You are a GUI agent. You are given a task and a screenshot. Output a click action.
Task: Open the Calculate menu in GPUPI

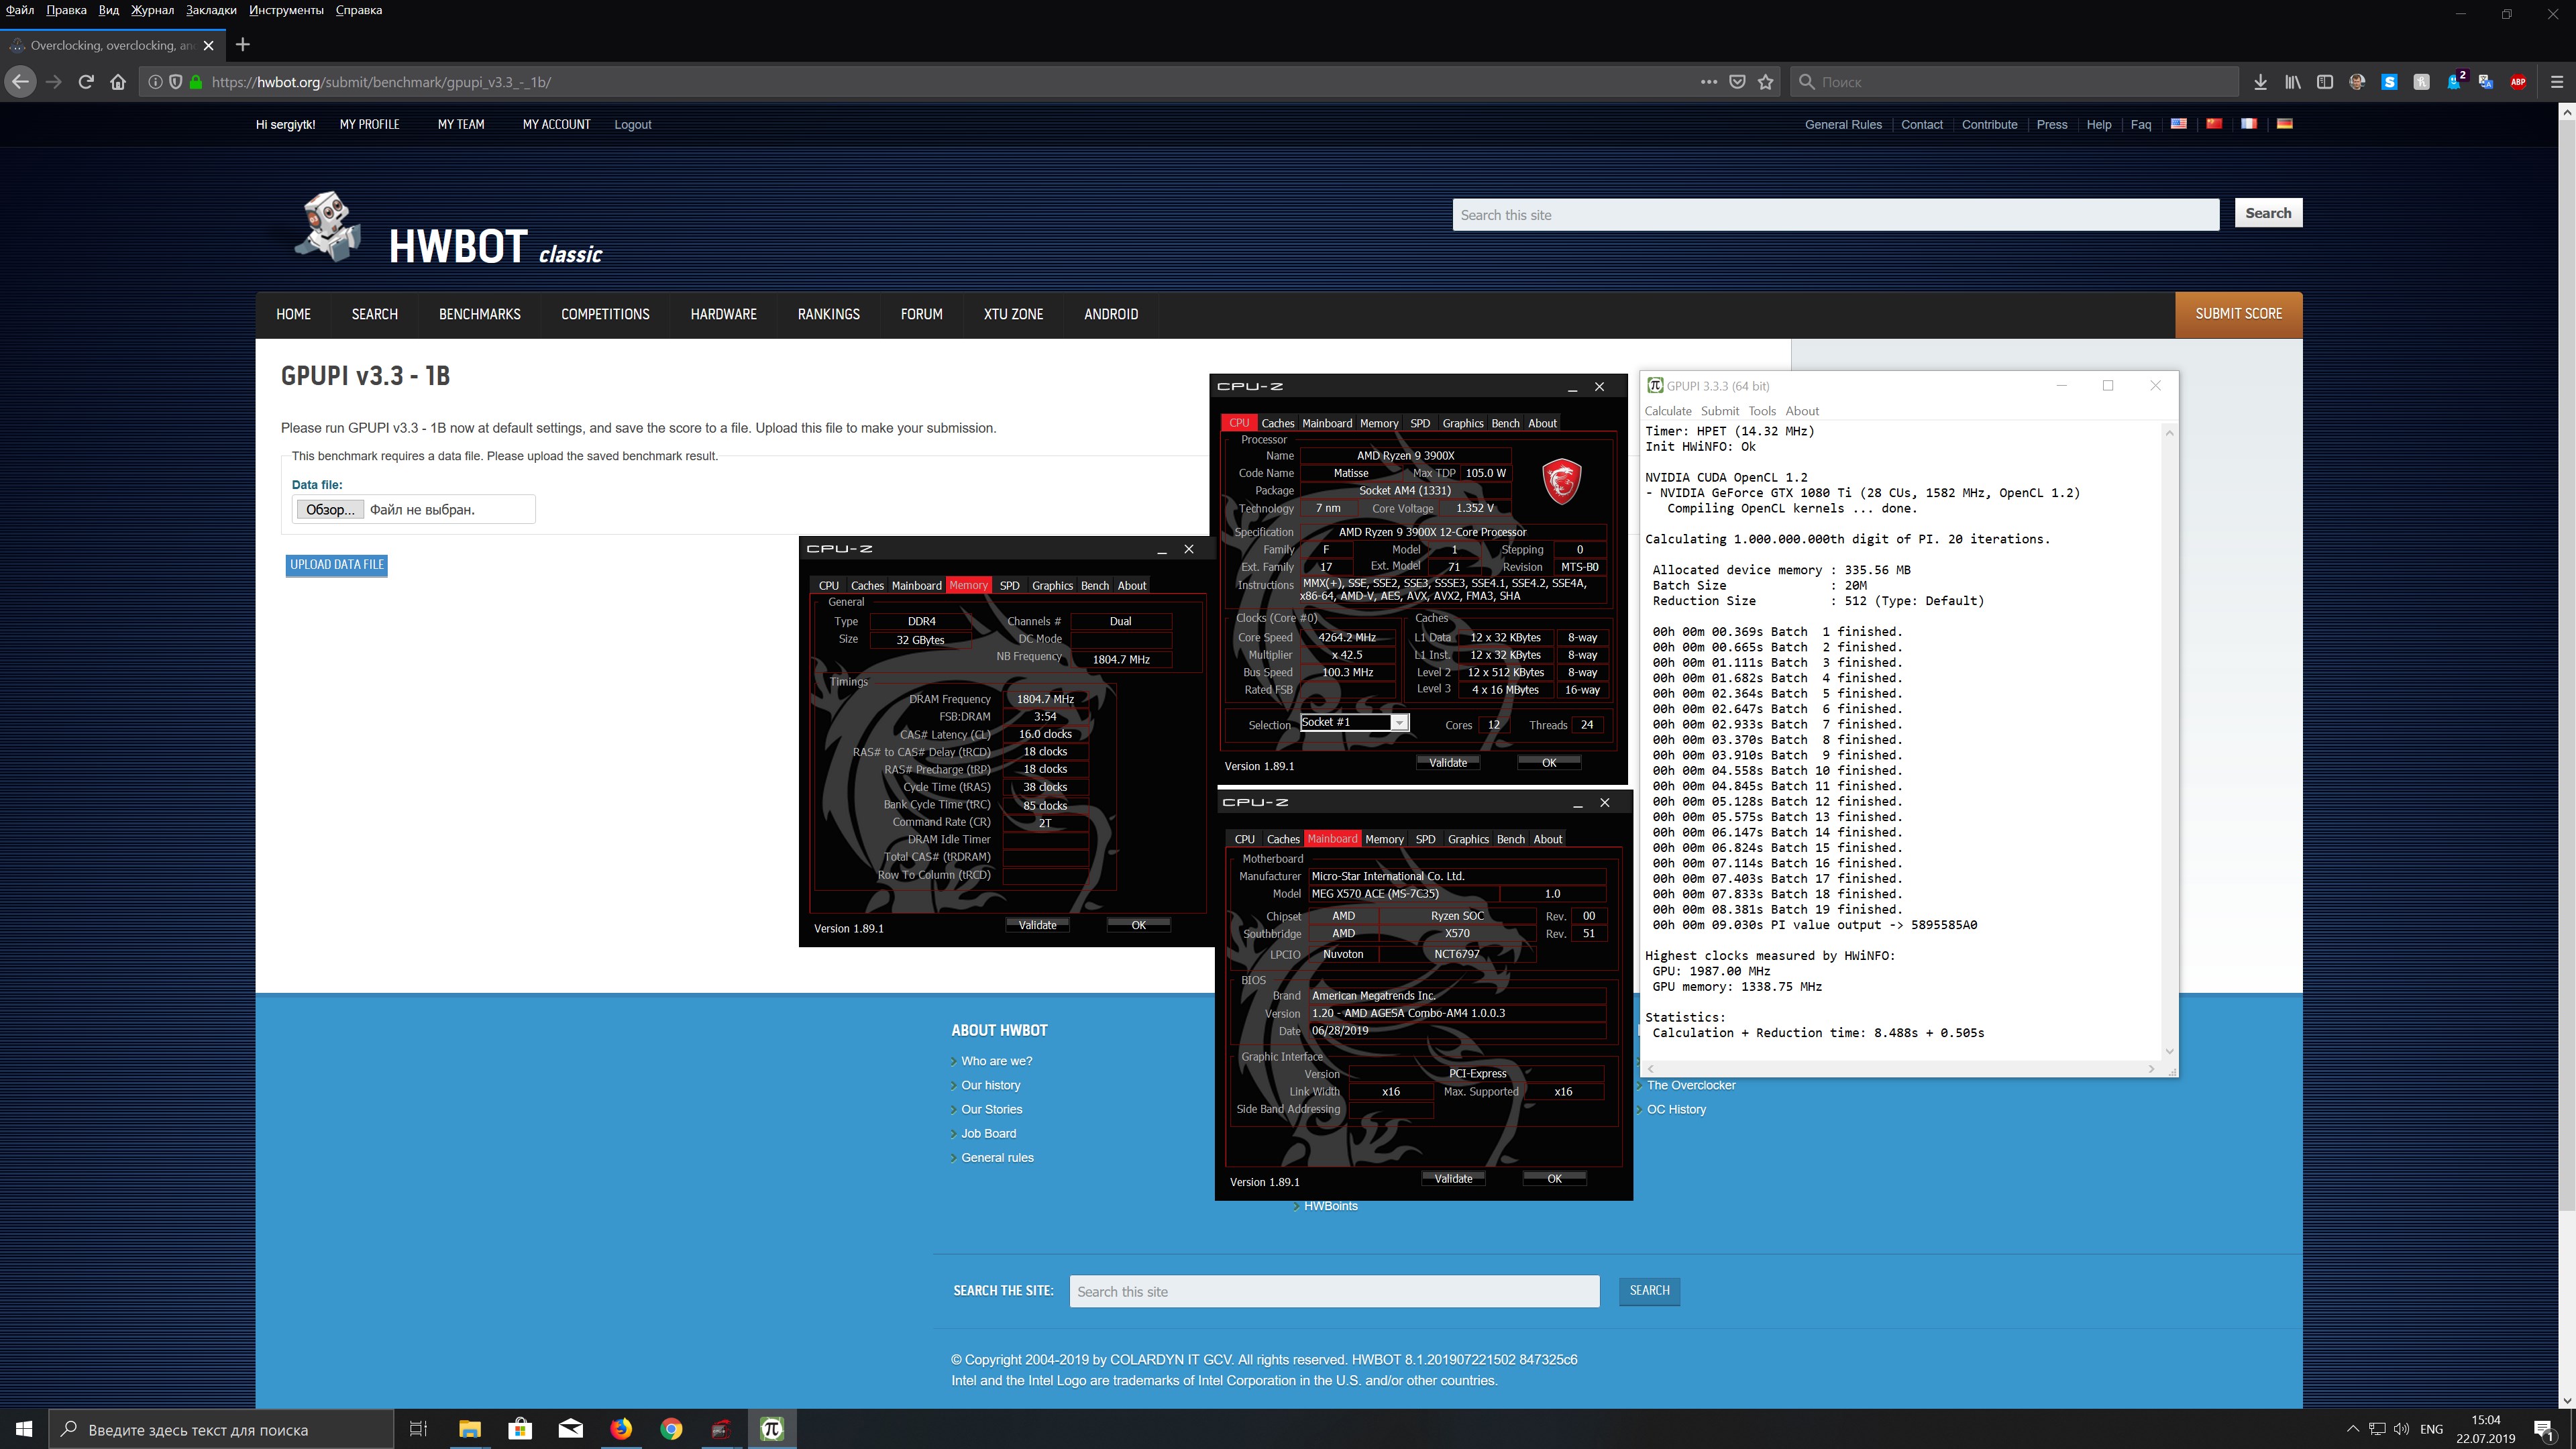(1668, 411)
